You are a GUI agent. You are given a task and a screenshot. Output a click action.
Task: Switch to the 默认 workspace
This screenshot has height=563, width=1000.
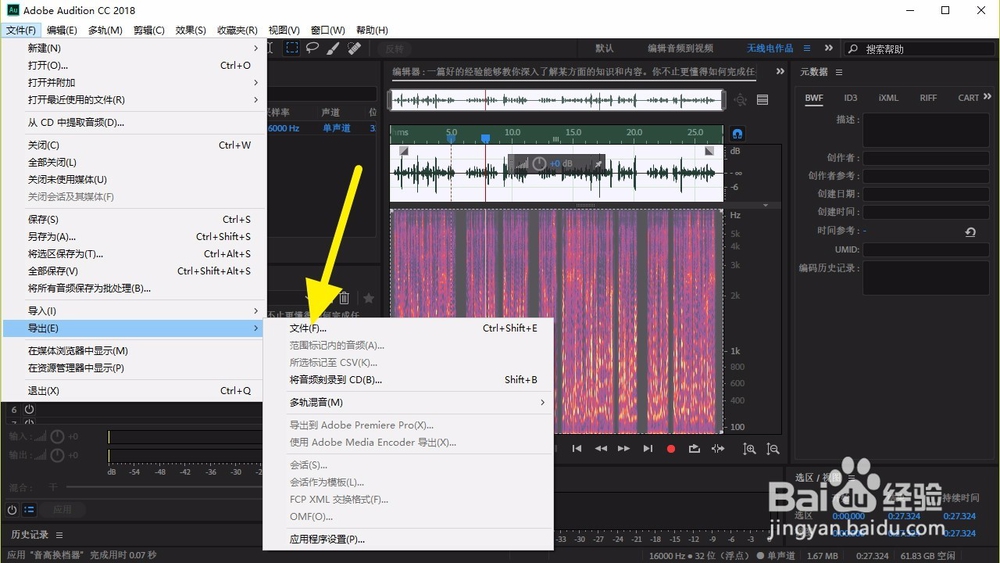click(604, 48)
